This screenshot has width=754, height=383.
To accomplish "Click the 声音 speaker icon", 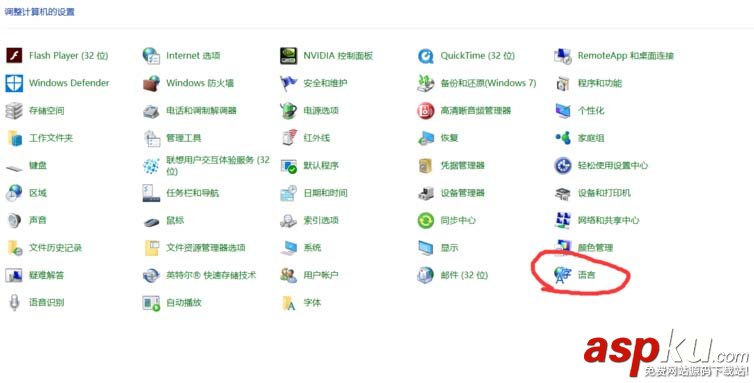I will tap(14, 220).
